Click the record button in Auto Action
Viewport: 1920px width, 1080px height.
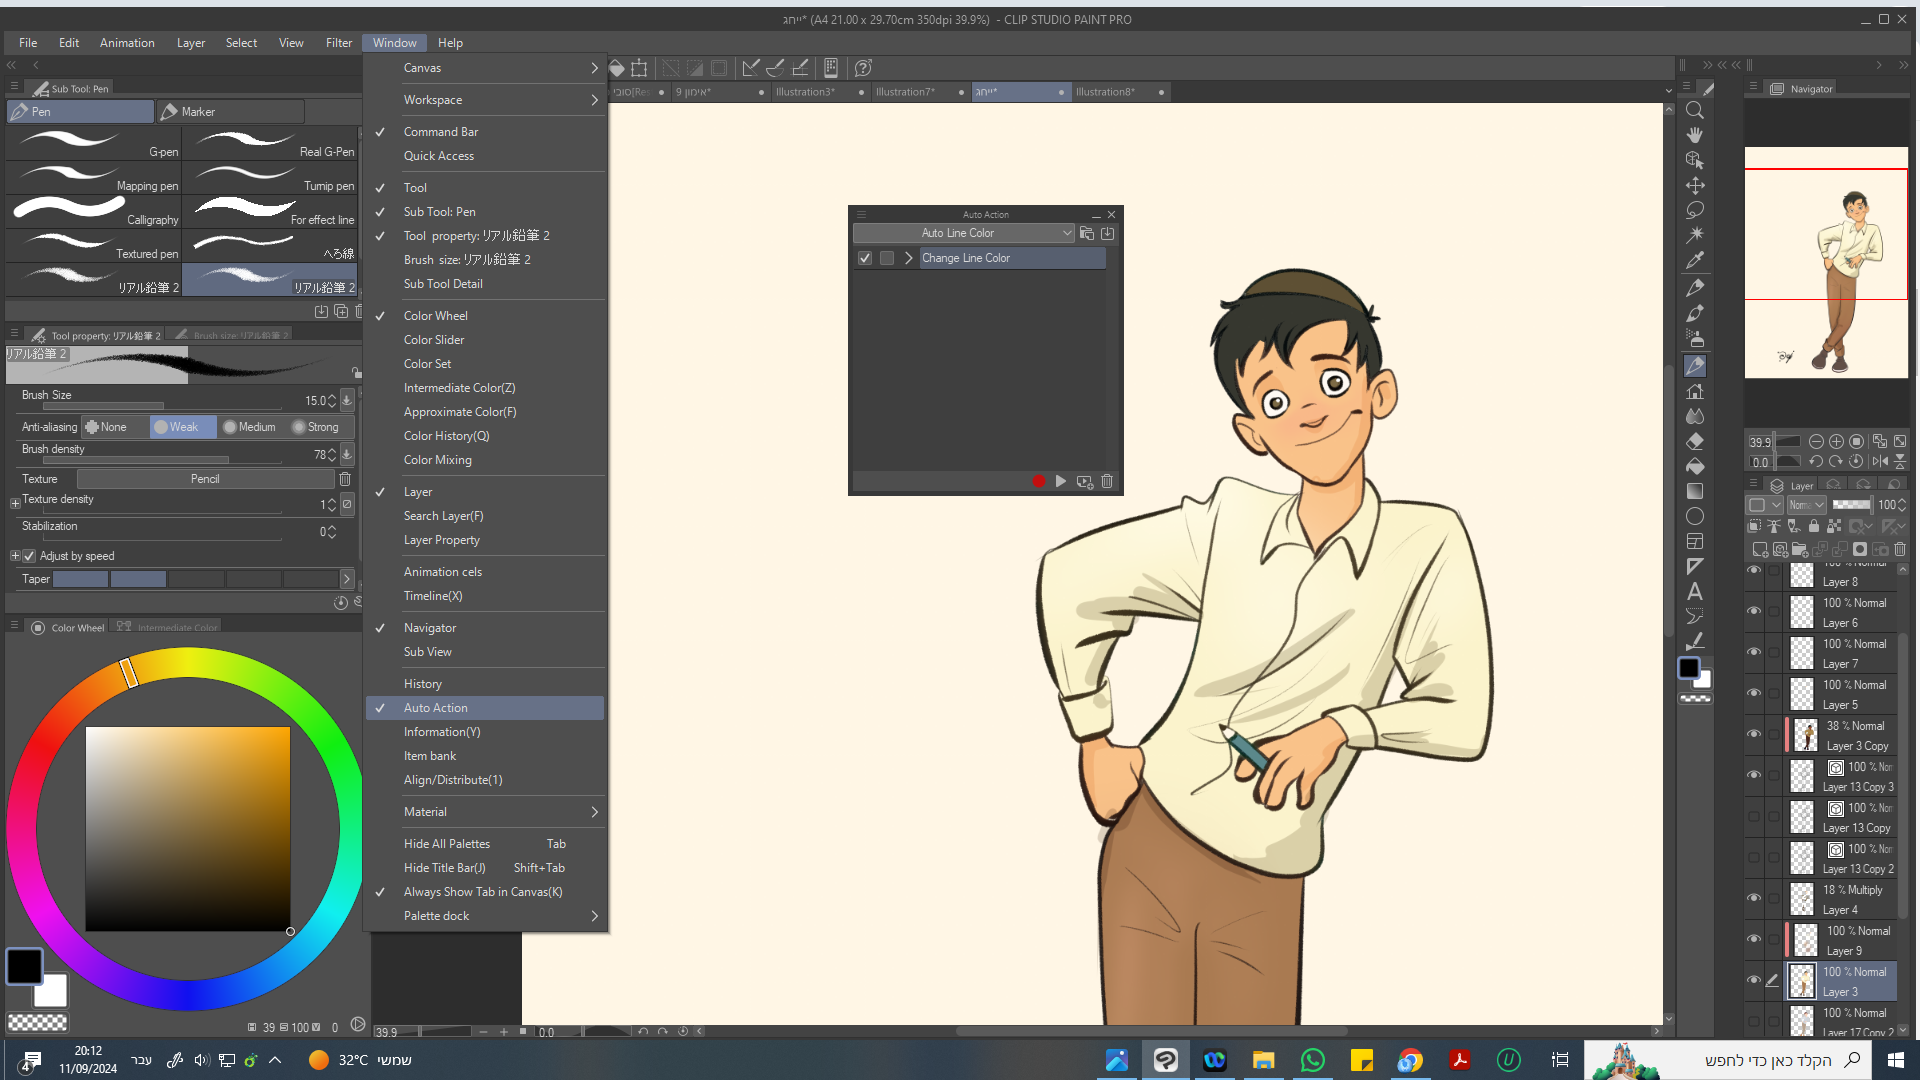(1039, 482)
